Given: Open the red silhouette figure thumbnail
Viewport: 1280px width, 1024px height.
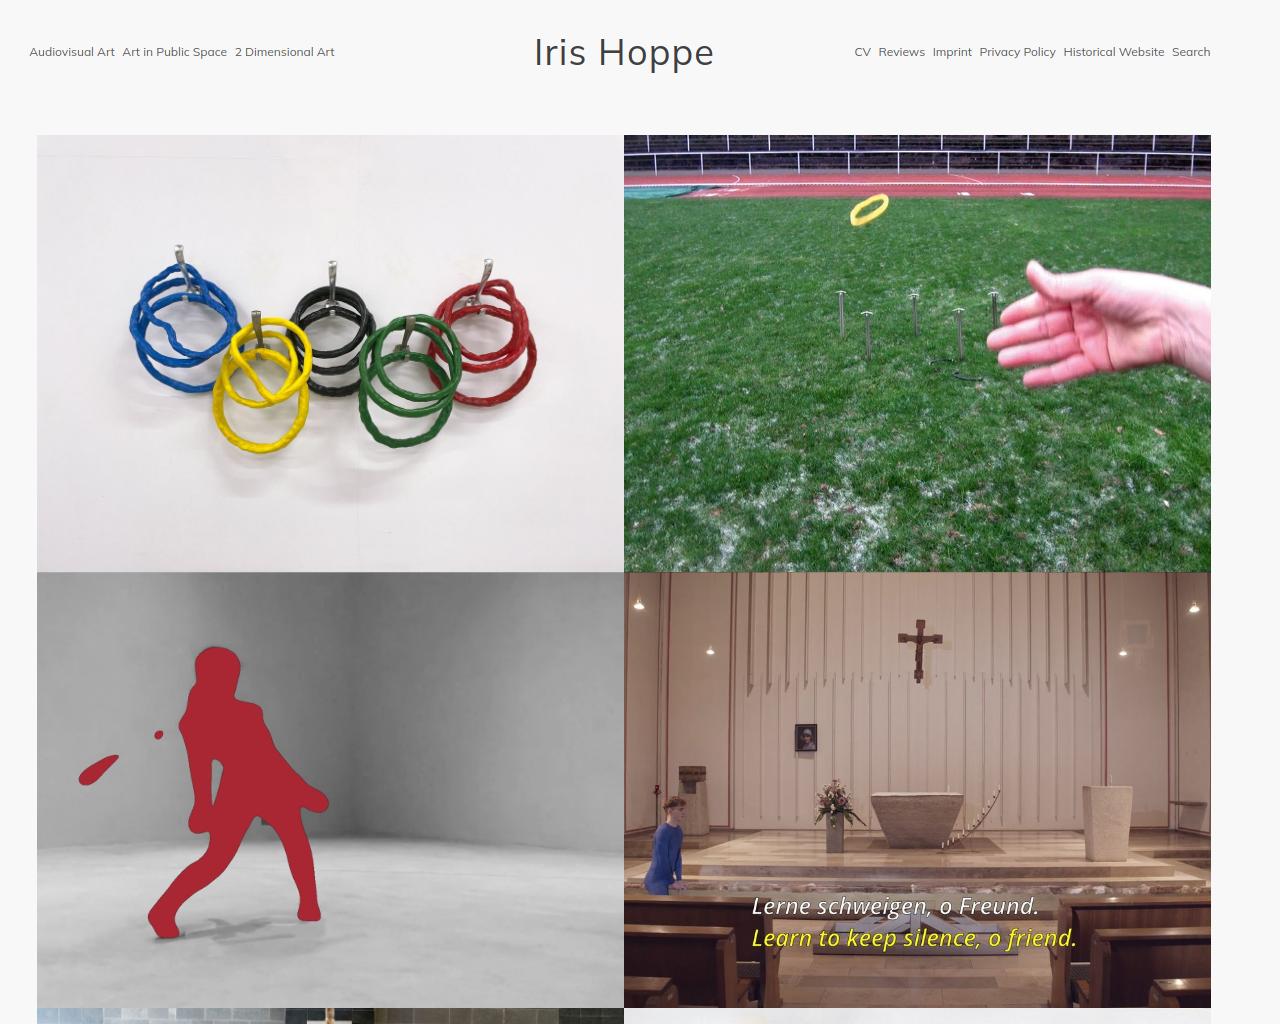Looking at the screenshot, I should [x=330, y=790].
